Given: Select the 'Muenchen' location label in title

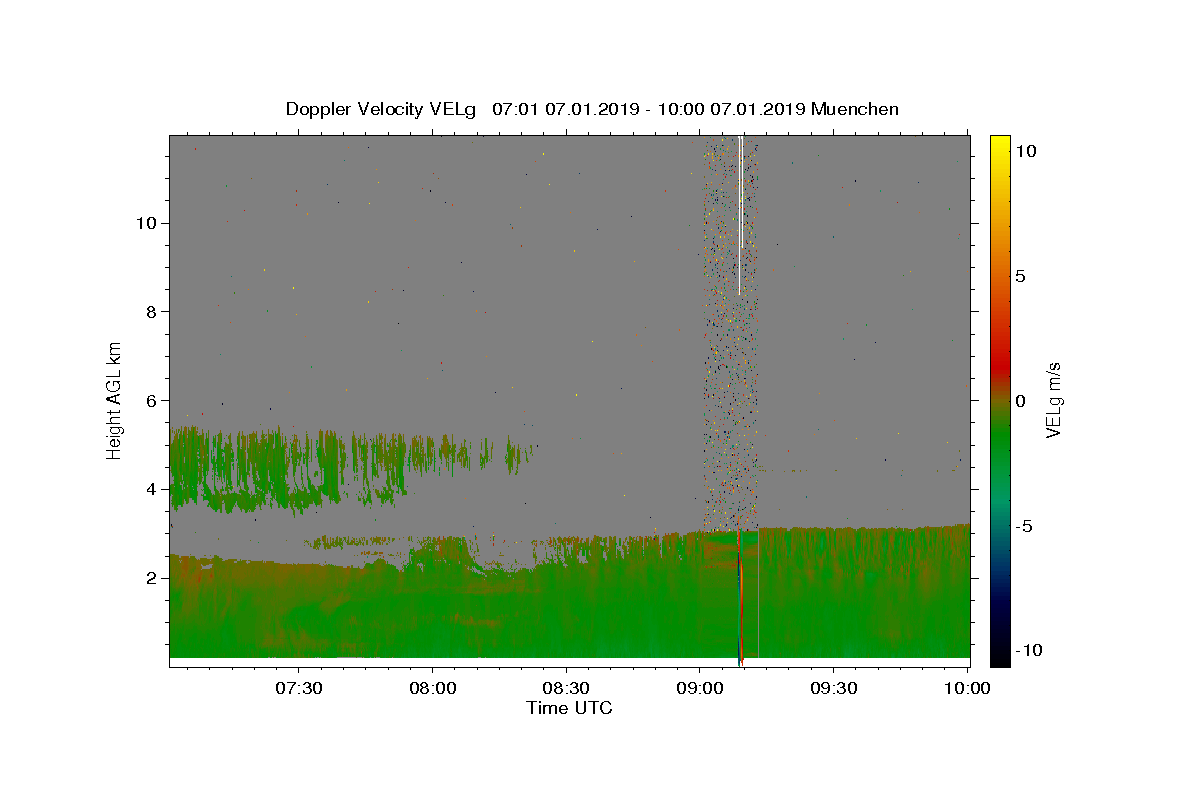Looking at the screenshot, I should (x=855, y=109).
